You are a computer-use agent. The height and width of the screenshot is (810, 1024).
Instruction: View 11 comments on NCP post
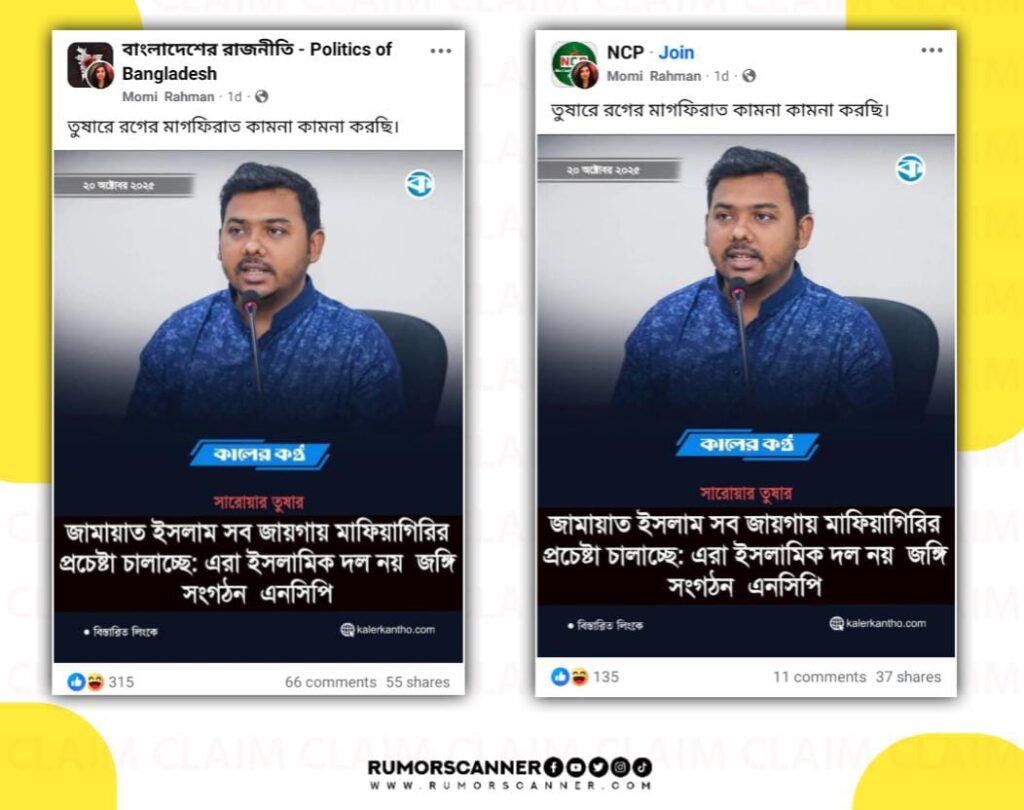coord(820,677)
